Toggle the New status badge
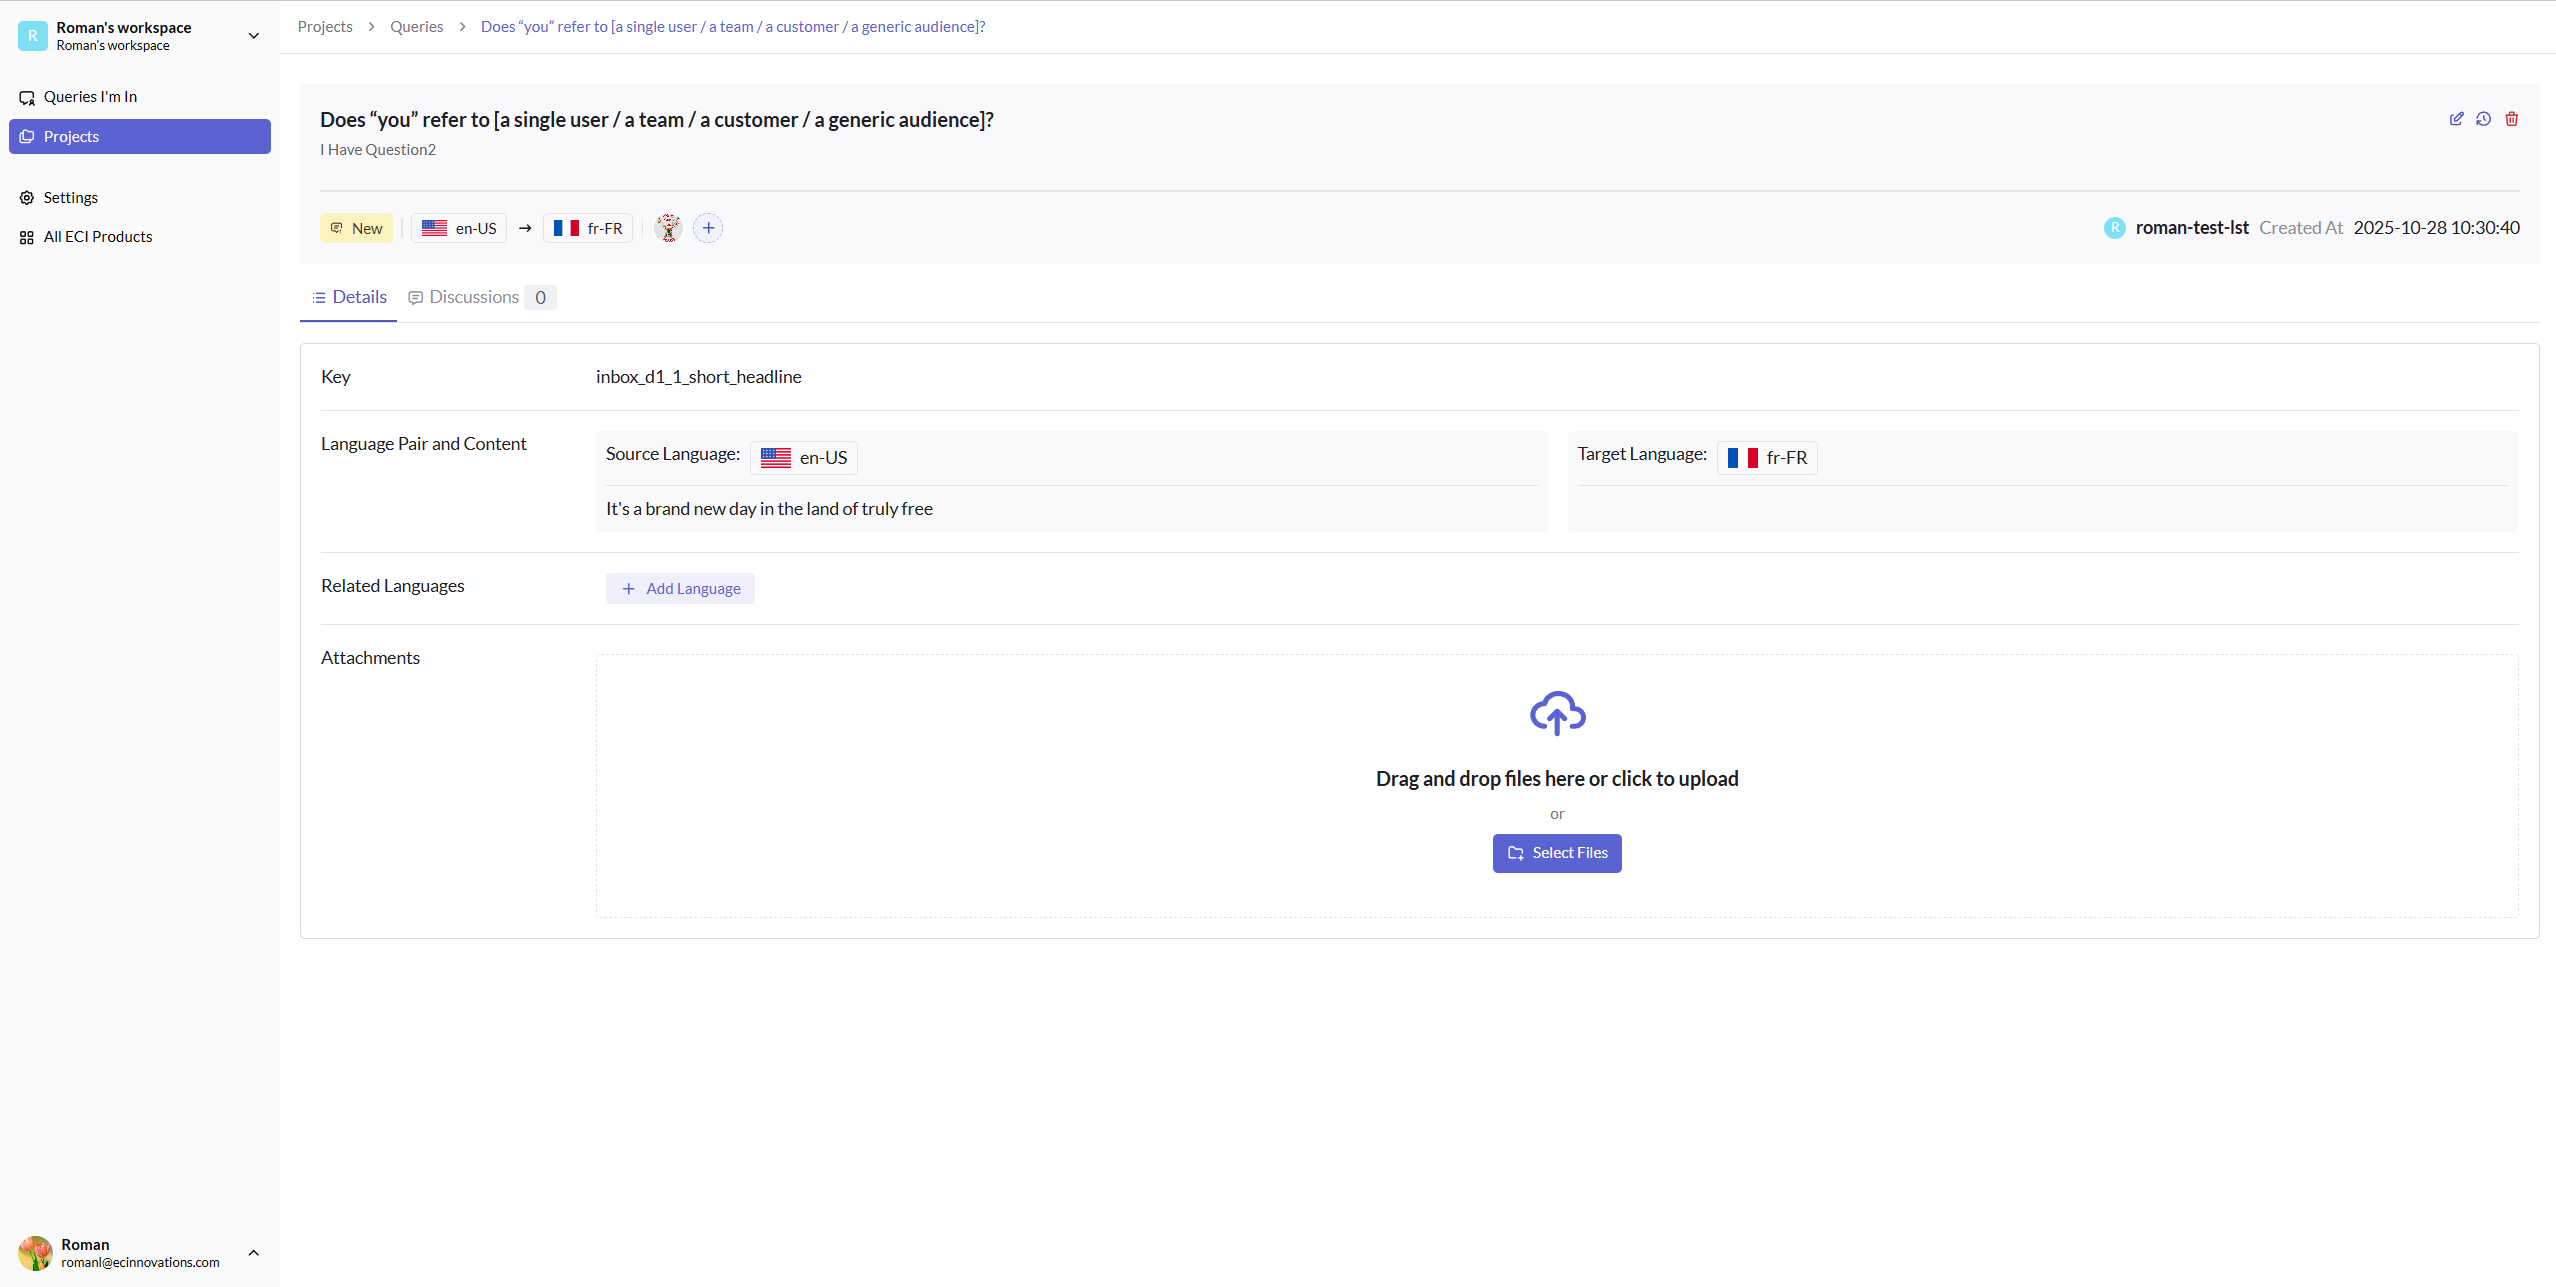 pos(356,227)
